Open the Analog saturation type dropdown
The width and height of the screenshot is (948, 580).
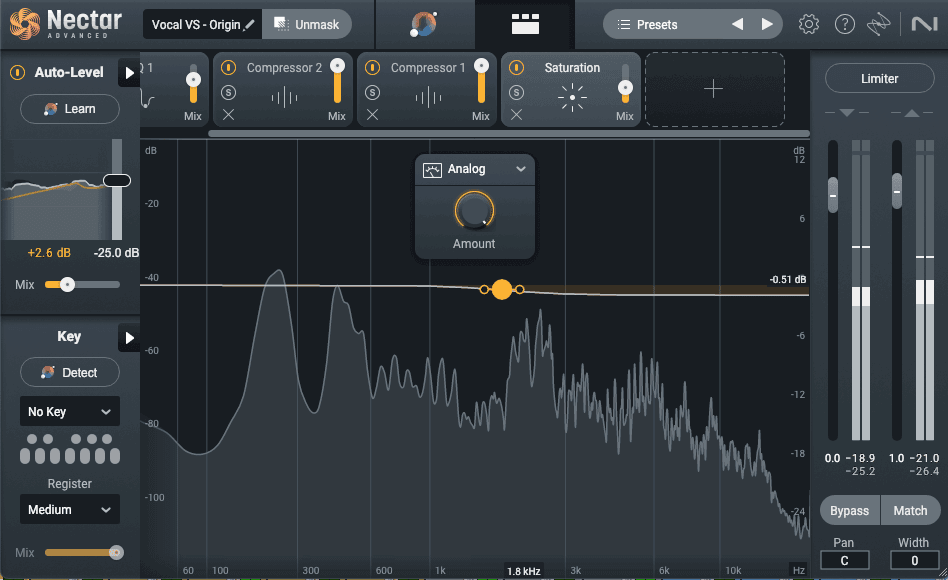tap(521, 169)
